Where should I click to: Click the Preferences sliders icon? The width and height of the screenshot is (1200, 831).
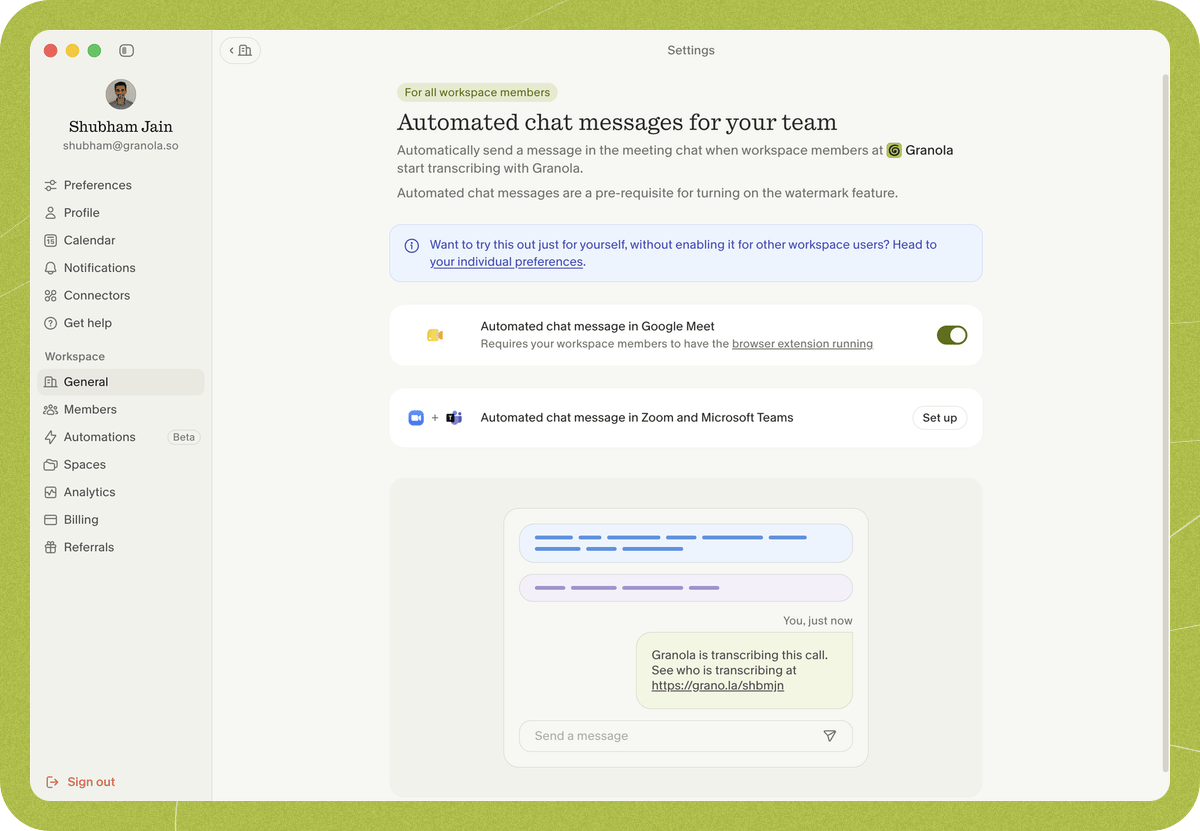(51, 185)
